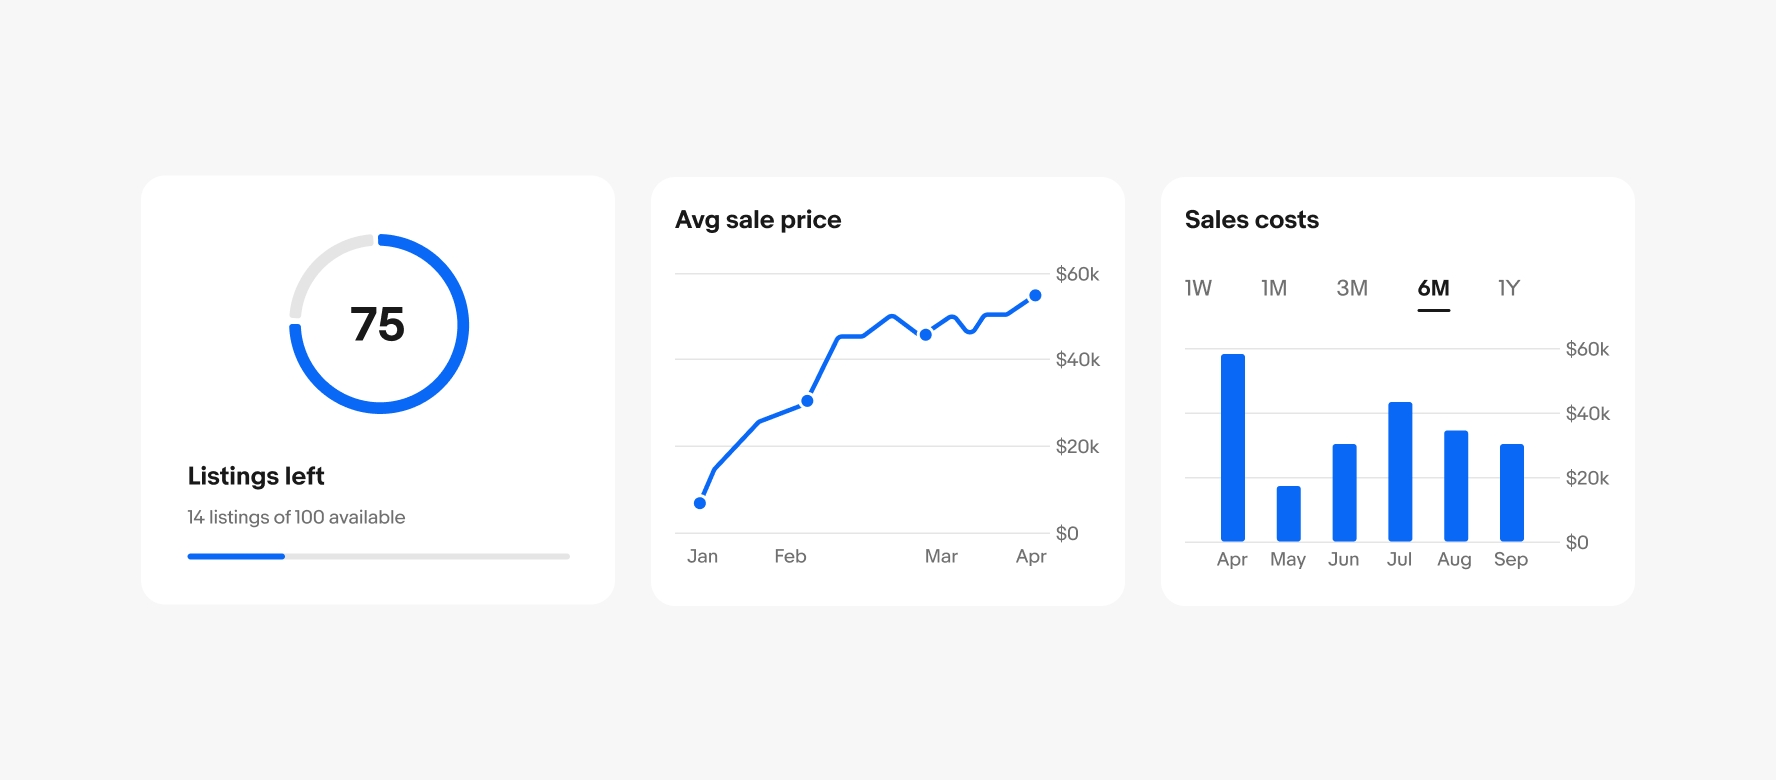Click the Avg sale price title
Viewport: 1776px width, 780px height.
758,220
